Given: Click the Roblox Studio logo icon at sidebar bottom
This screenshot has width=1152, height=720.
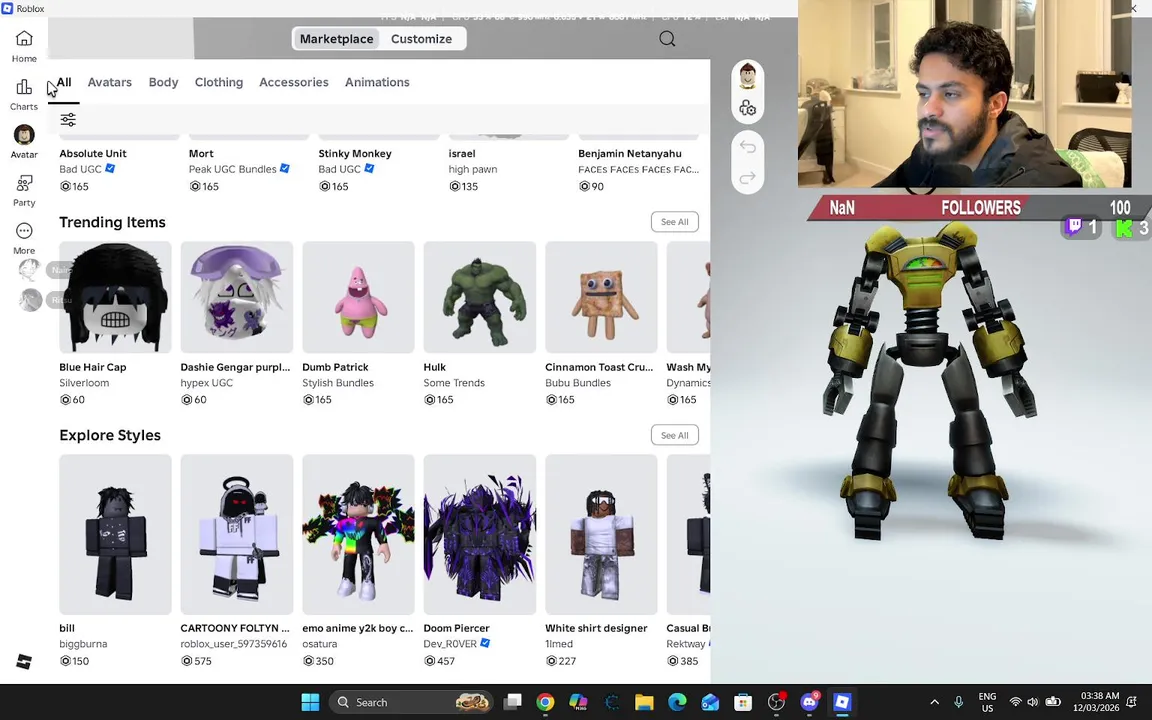Looking at the screenshot, I should pyautogui.click(x=24, y=661).
